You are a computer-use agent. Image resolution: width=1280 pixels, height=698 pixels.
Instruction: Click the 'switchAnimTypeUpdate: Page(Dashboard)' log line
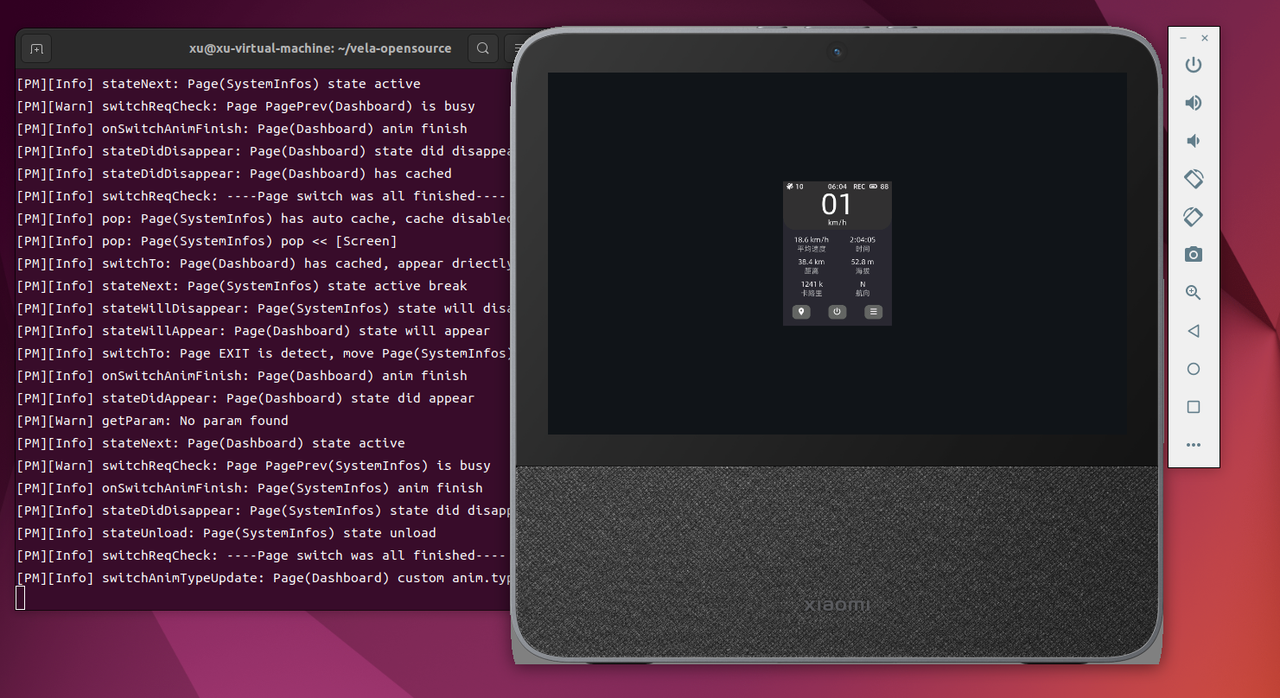coord(264,578)
